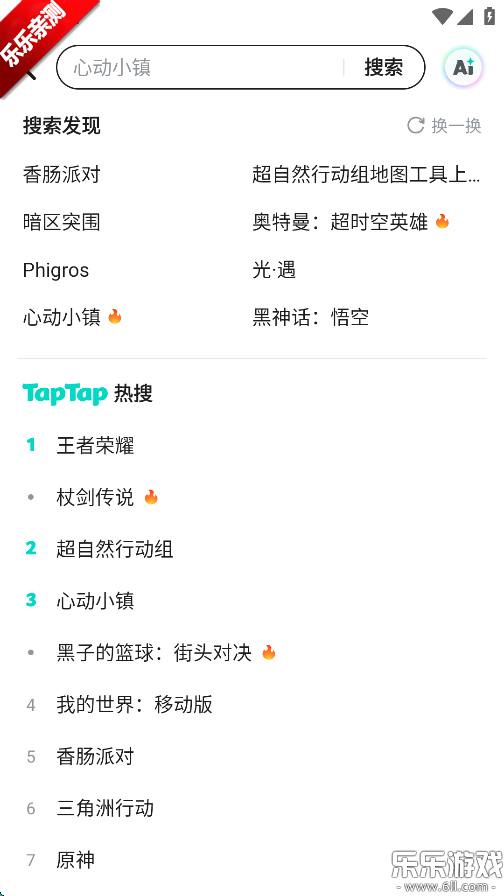Select 超自然行动组 in hot search list
The image size is (504, 896).
114,549
